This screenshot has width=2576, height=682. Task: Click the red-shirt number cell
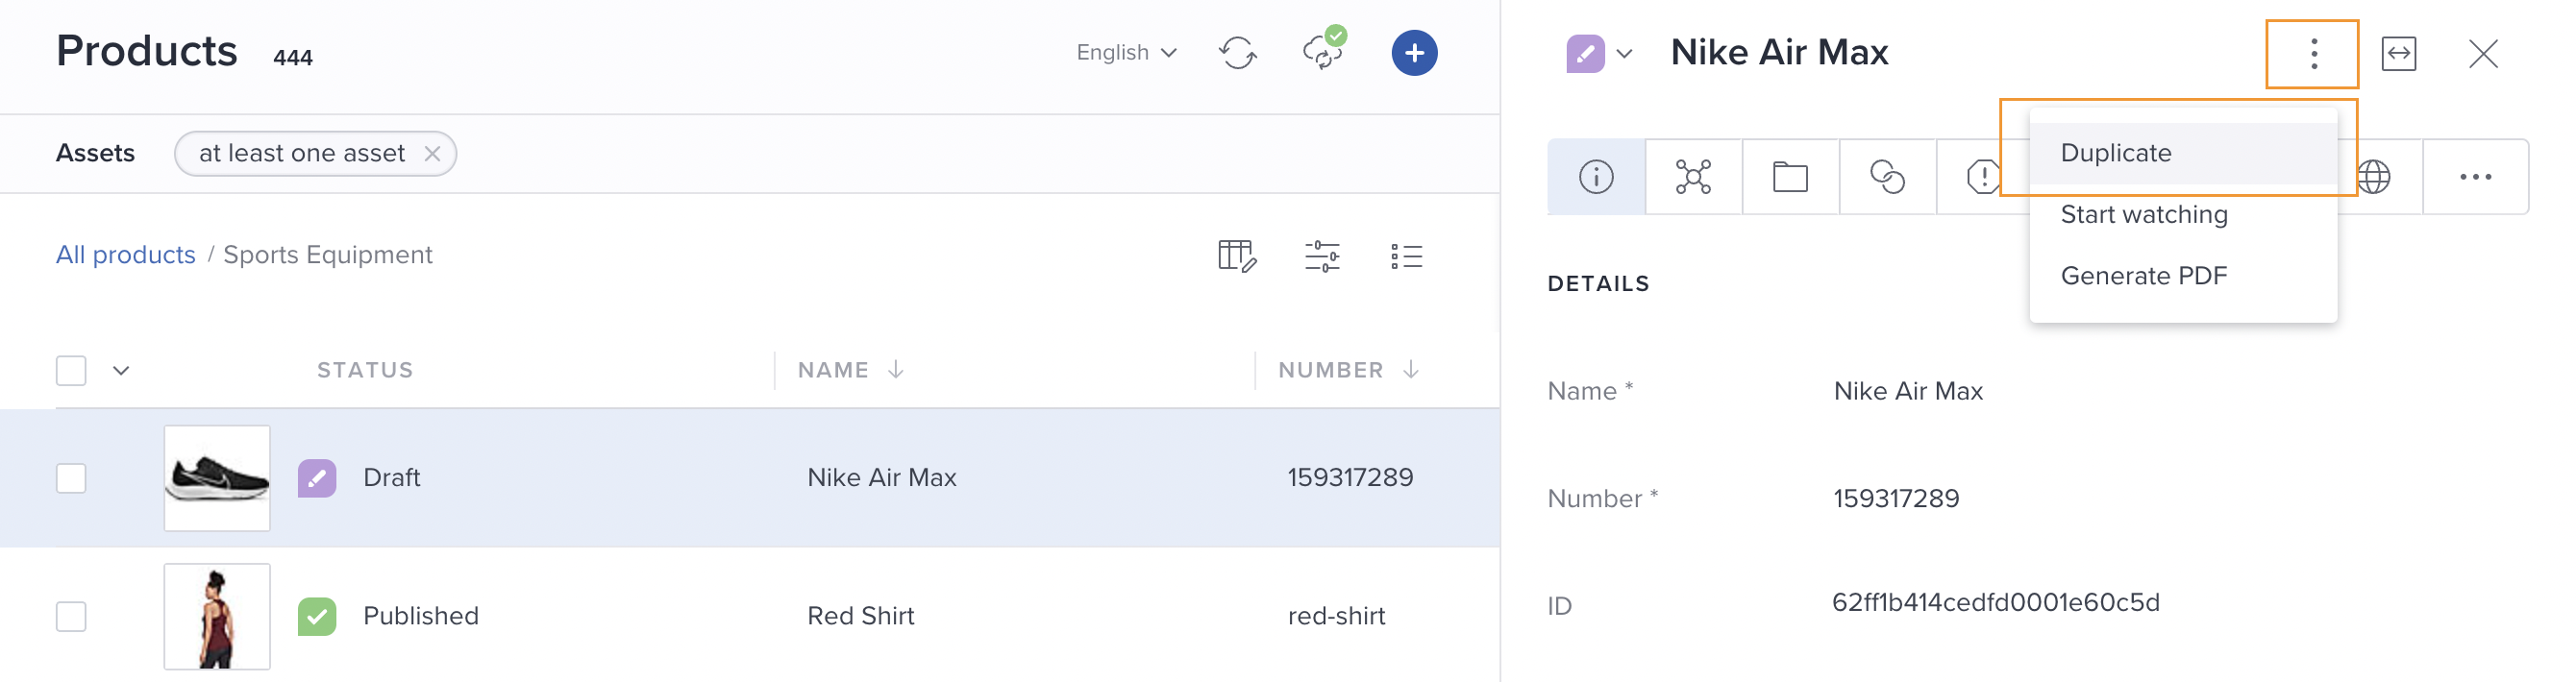pyautogui.click(x=1336, y=616)
